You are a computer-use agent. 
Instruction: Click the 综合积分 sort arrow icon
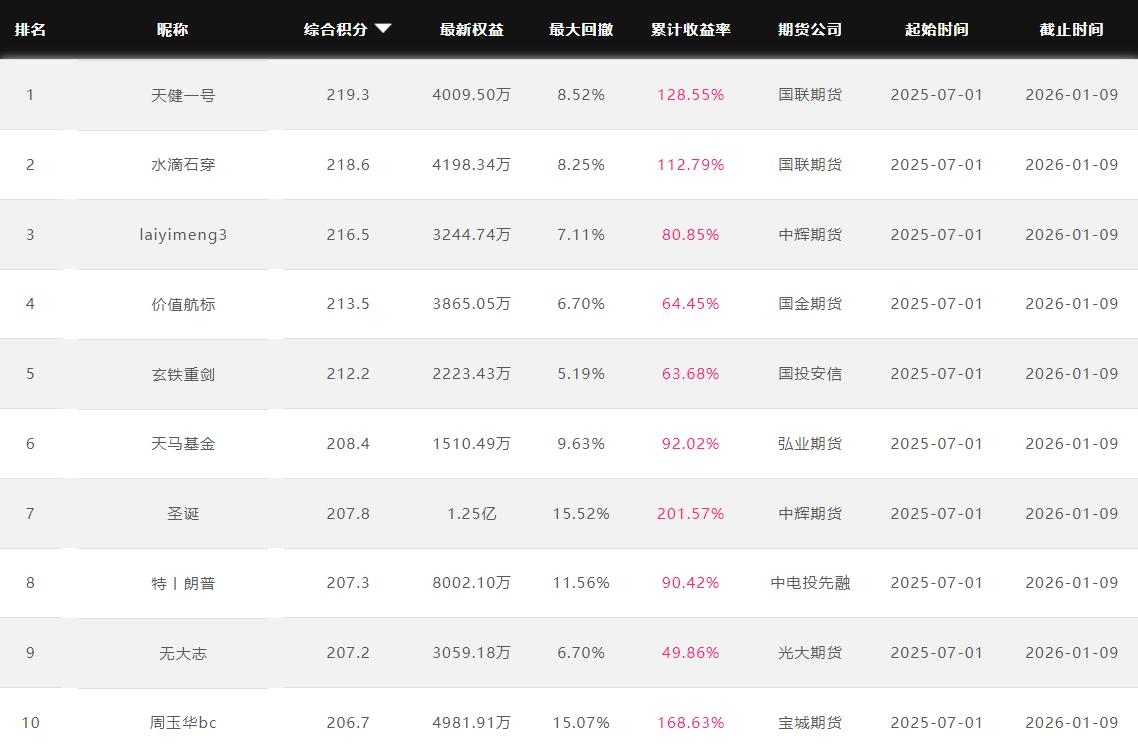pos(383,29)
